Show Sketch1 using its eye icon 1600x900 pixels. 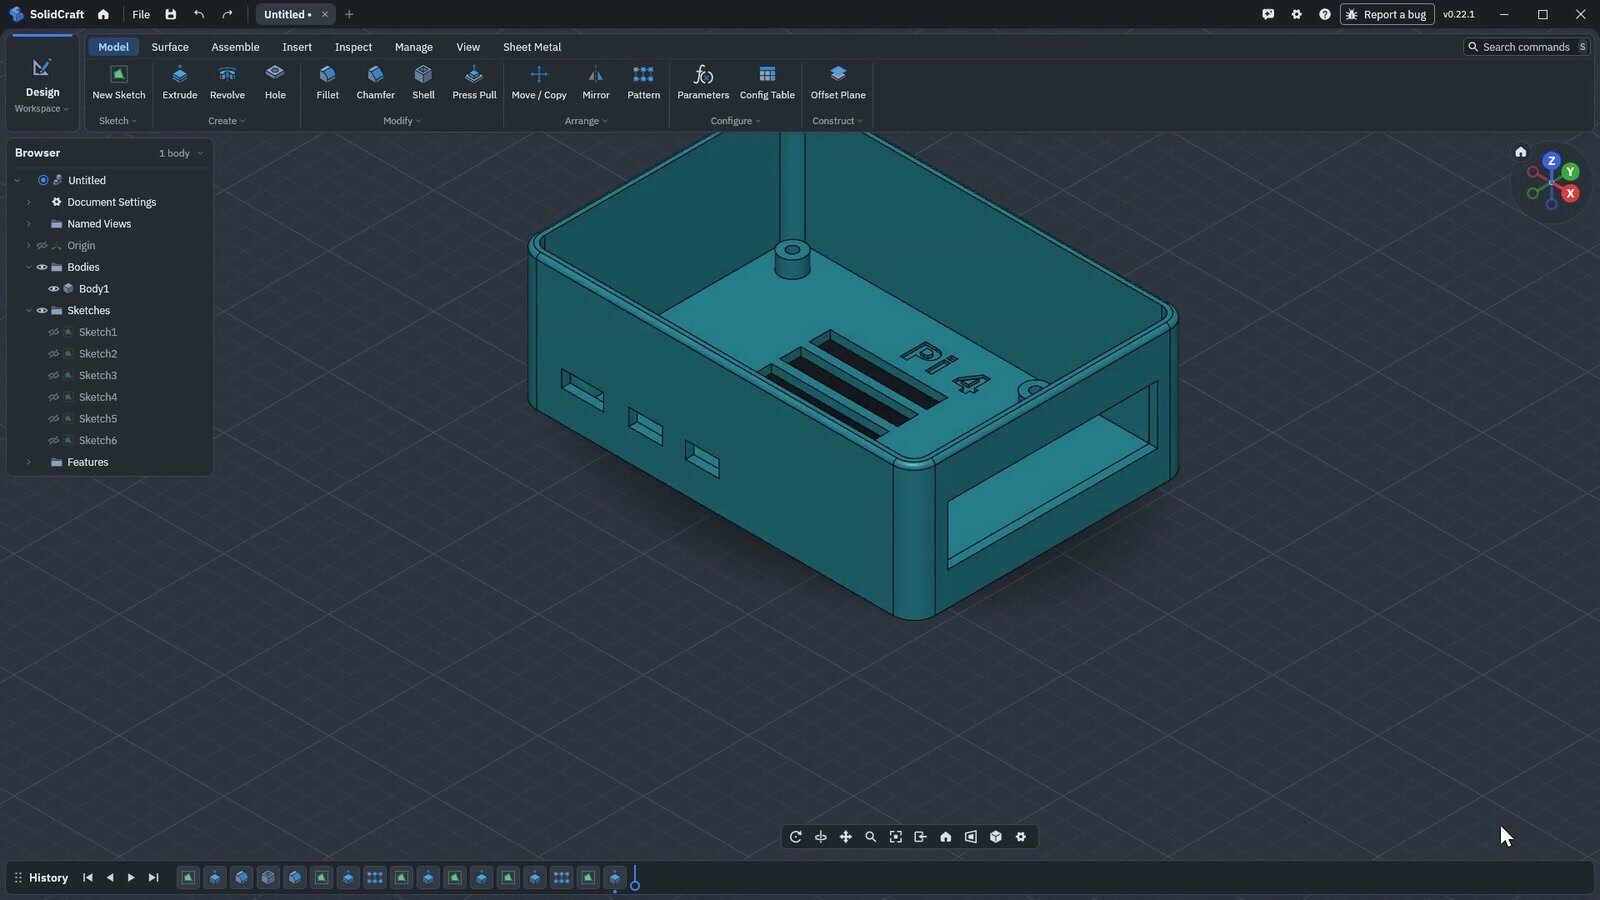(x=54, y=332)
